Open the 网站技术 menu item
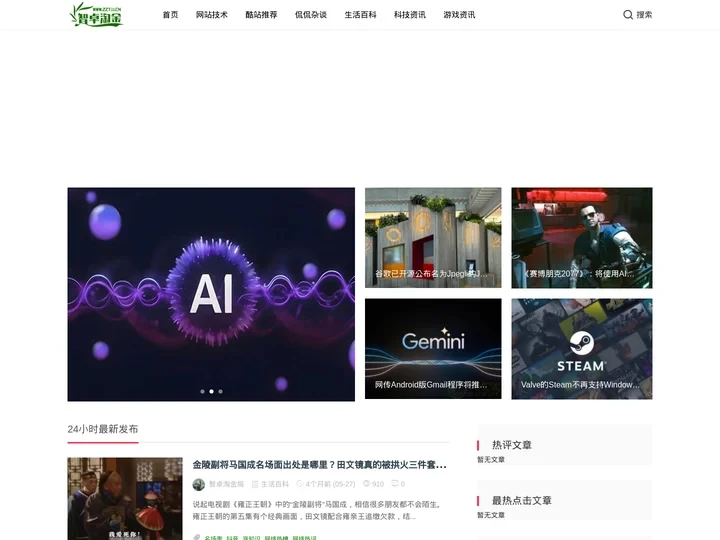Screen dimensions: 720x540 (212, 15)
